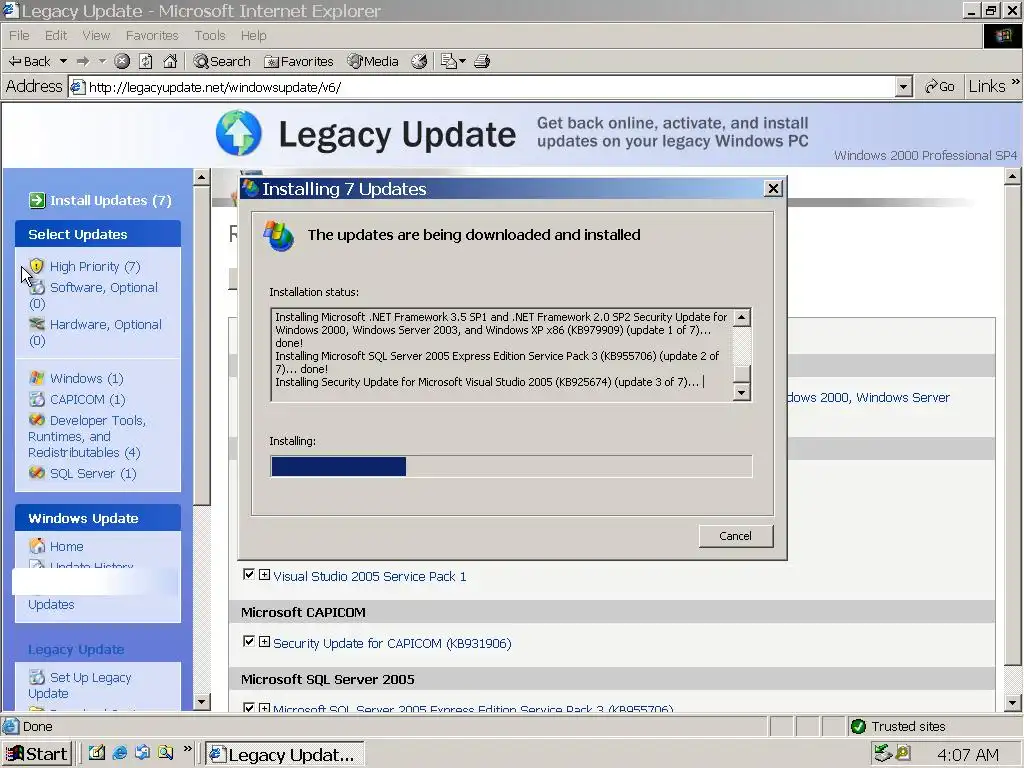Click the Legacy Update globe logo
This screenshot has height=768, width=1024.
coord(239,133)
